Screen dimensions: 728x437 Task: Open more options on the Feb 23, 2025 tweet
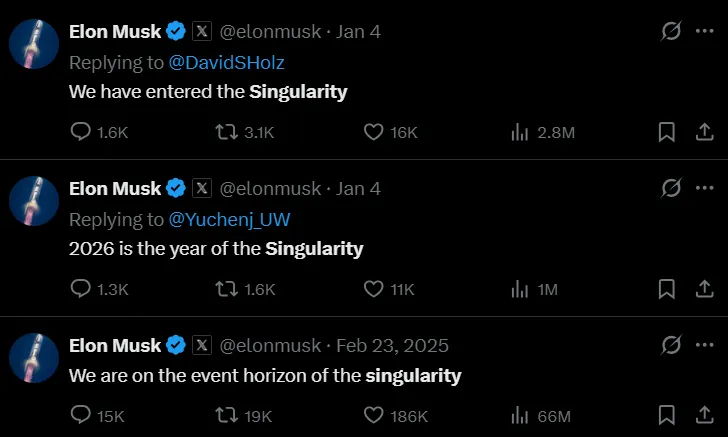pos(704,345)
